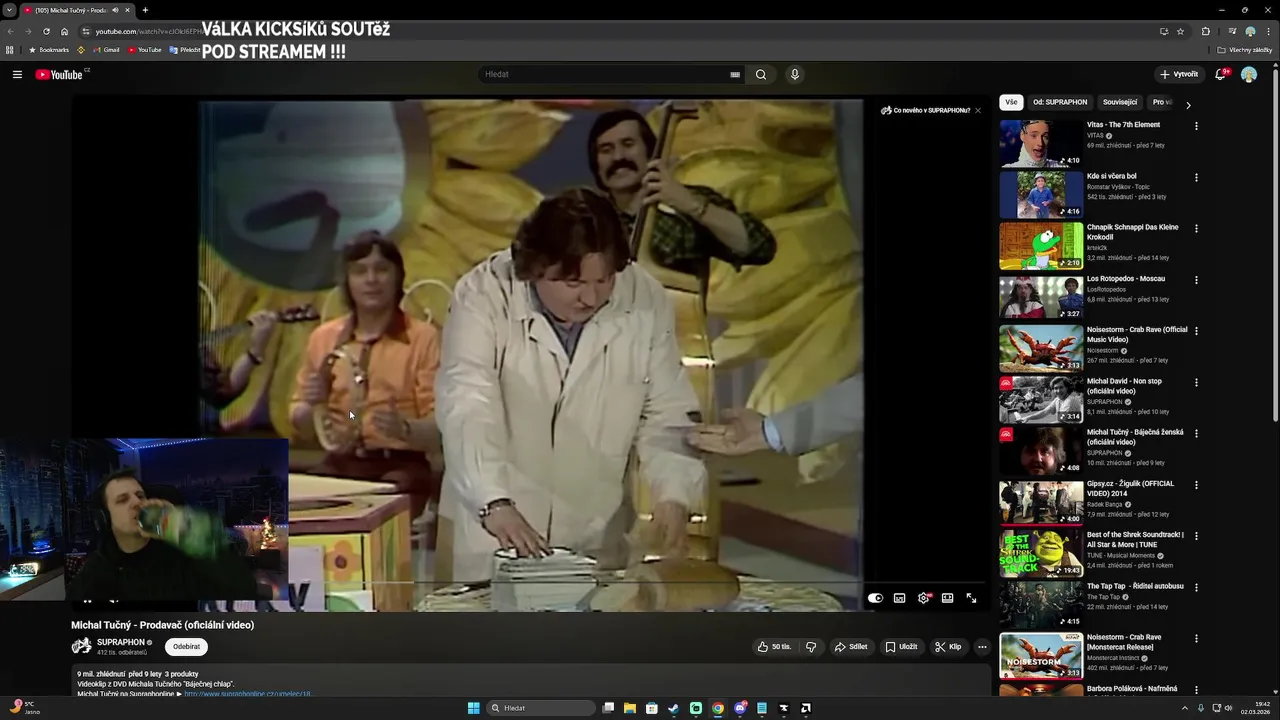Viewport: 1280px width, 720px height.
Task: Toggle autoplay switch in player
Action: click(875, 598)
